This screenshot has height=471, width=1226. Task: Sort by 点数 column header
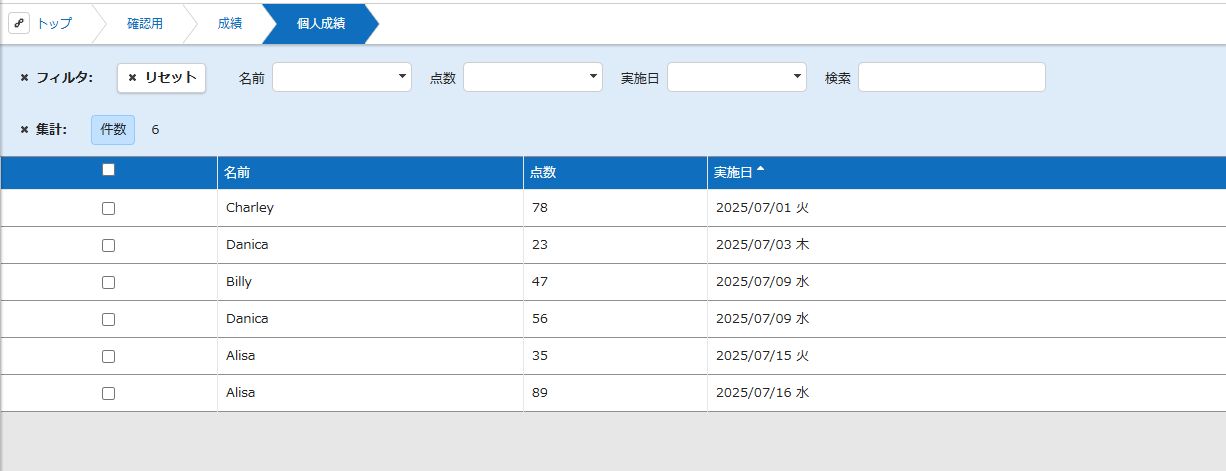(x=615, y=172)
